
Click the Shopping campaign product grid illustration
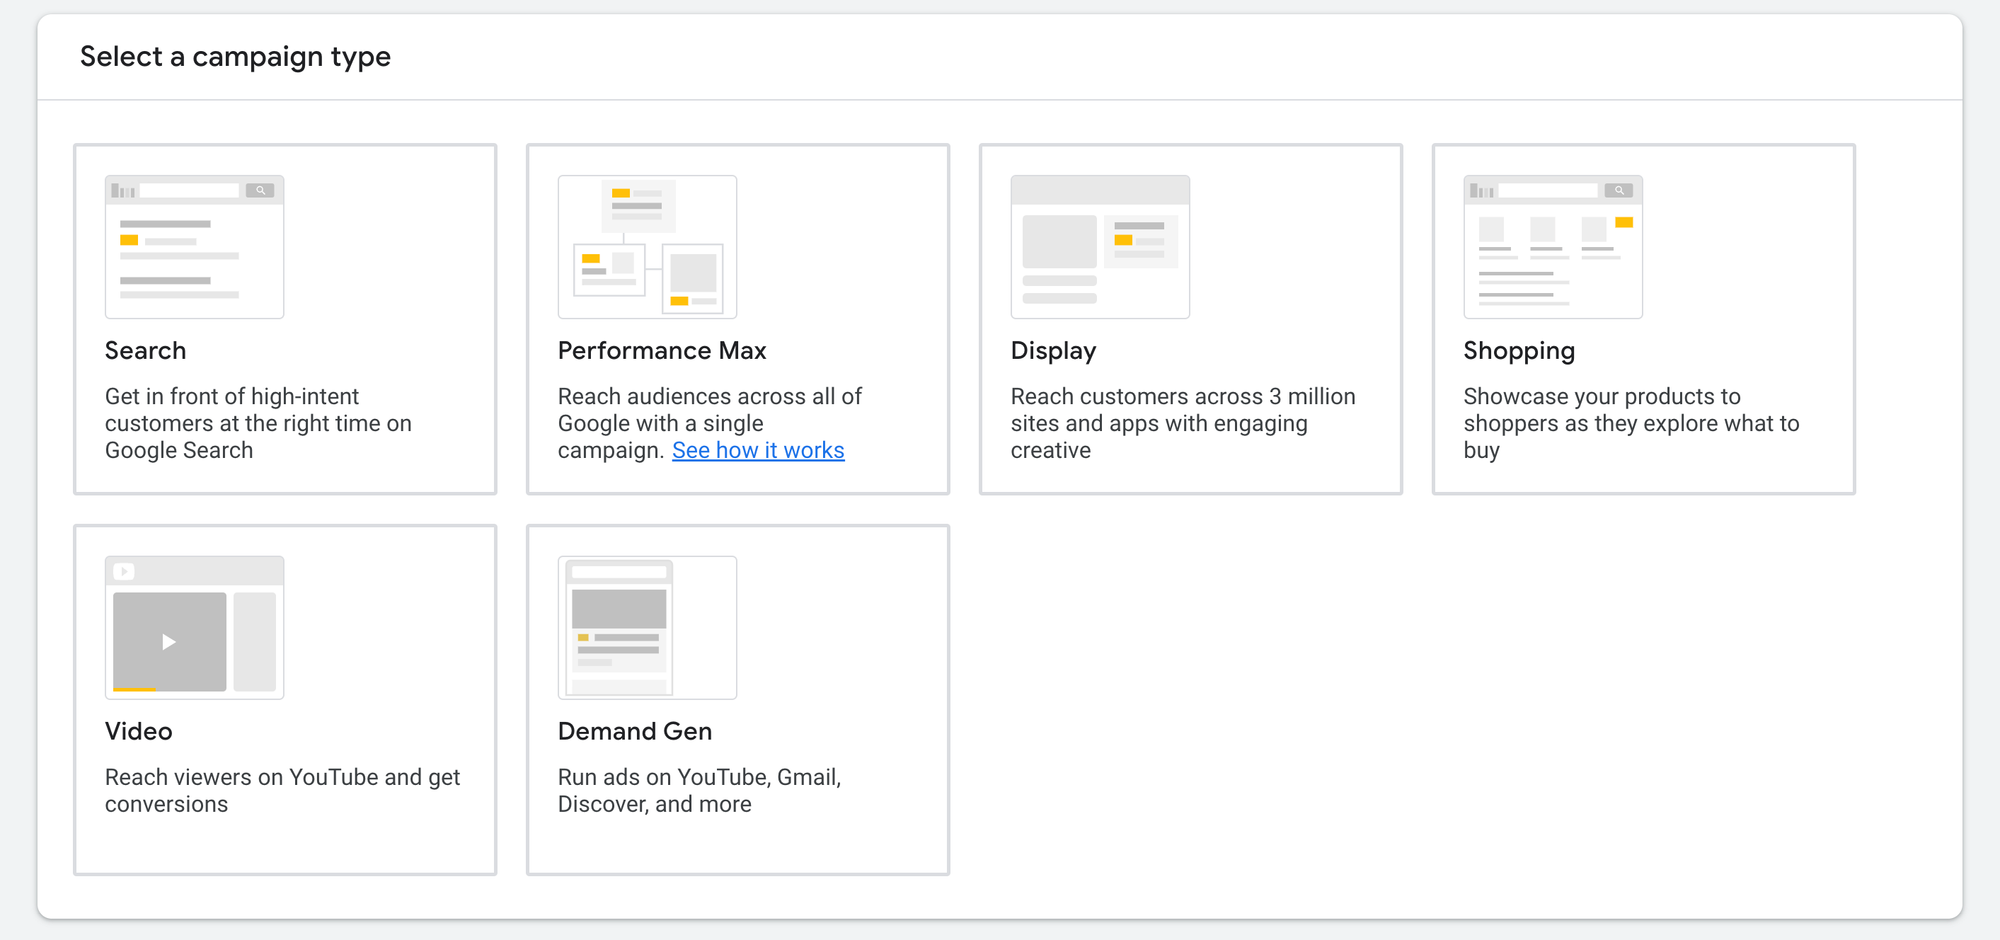click(x=1552, y=247)
